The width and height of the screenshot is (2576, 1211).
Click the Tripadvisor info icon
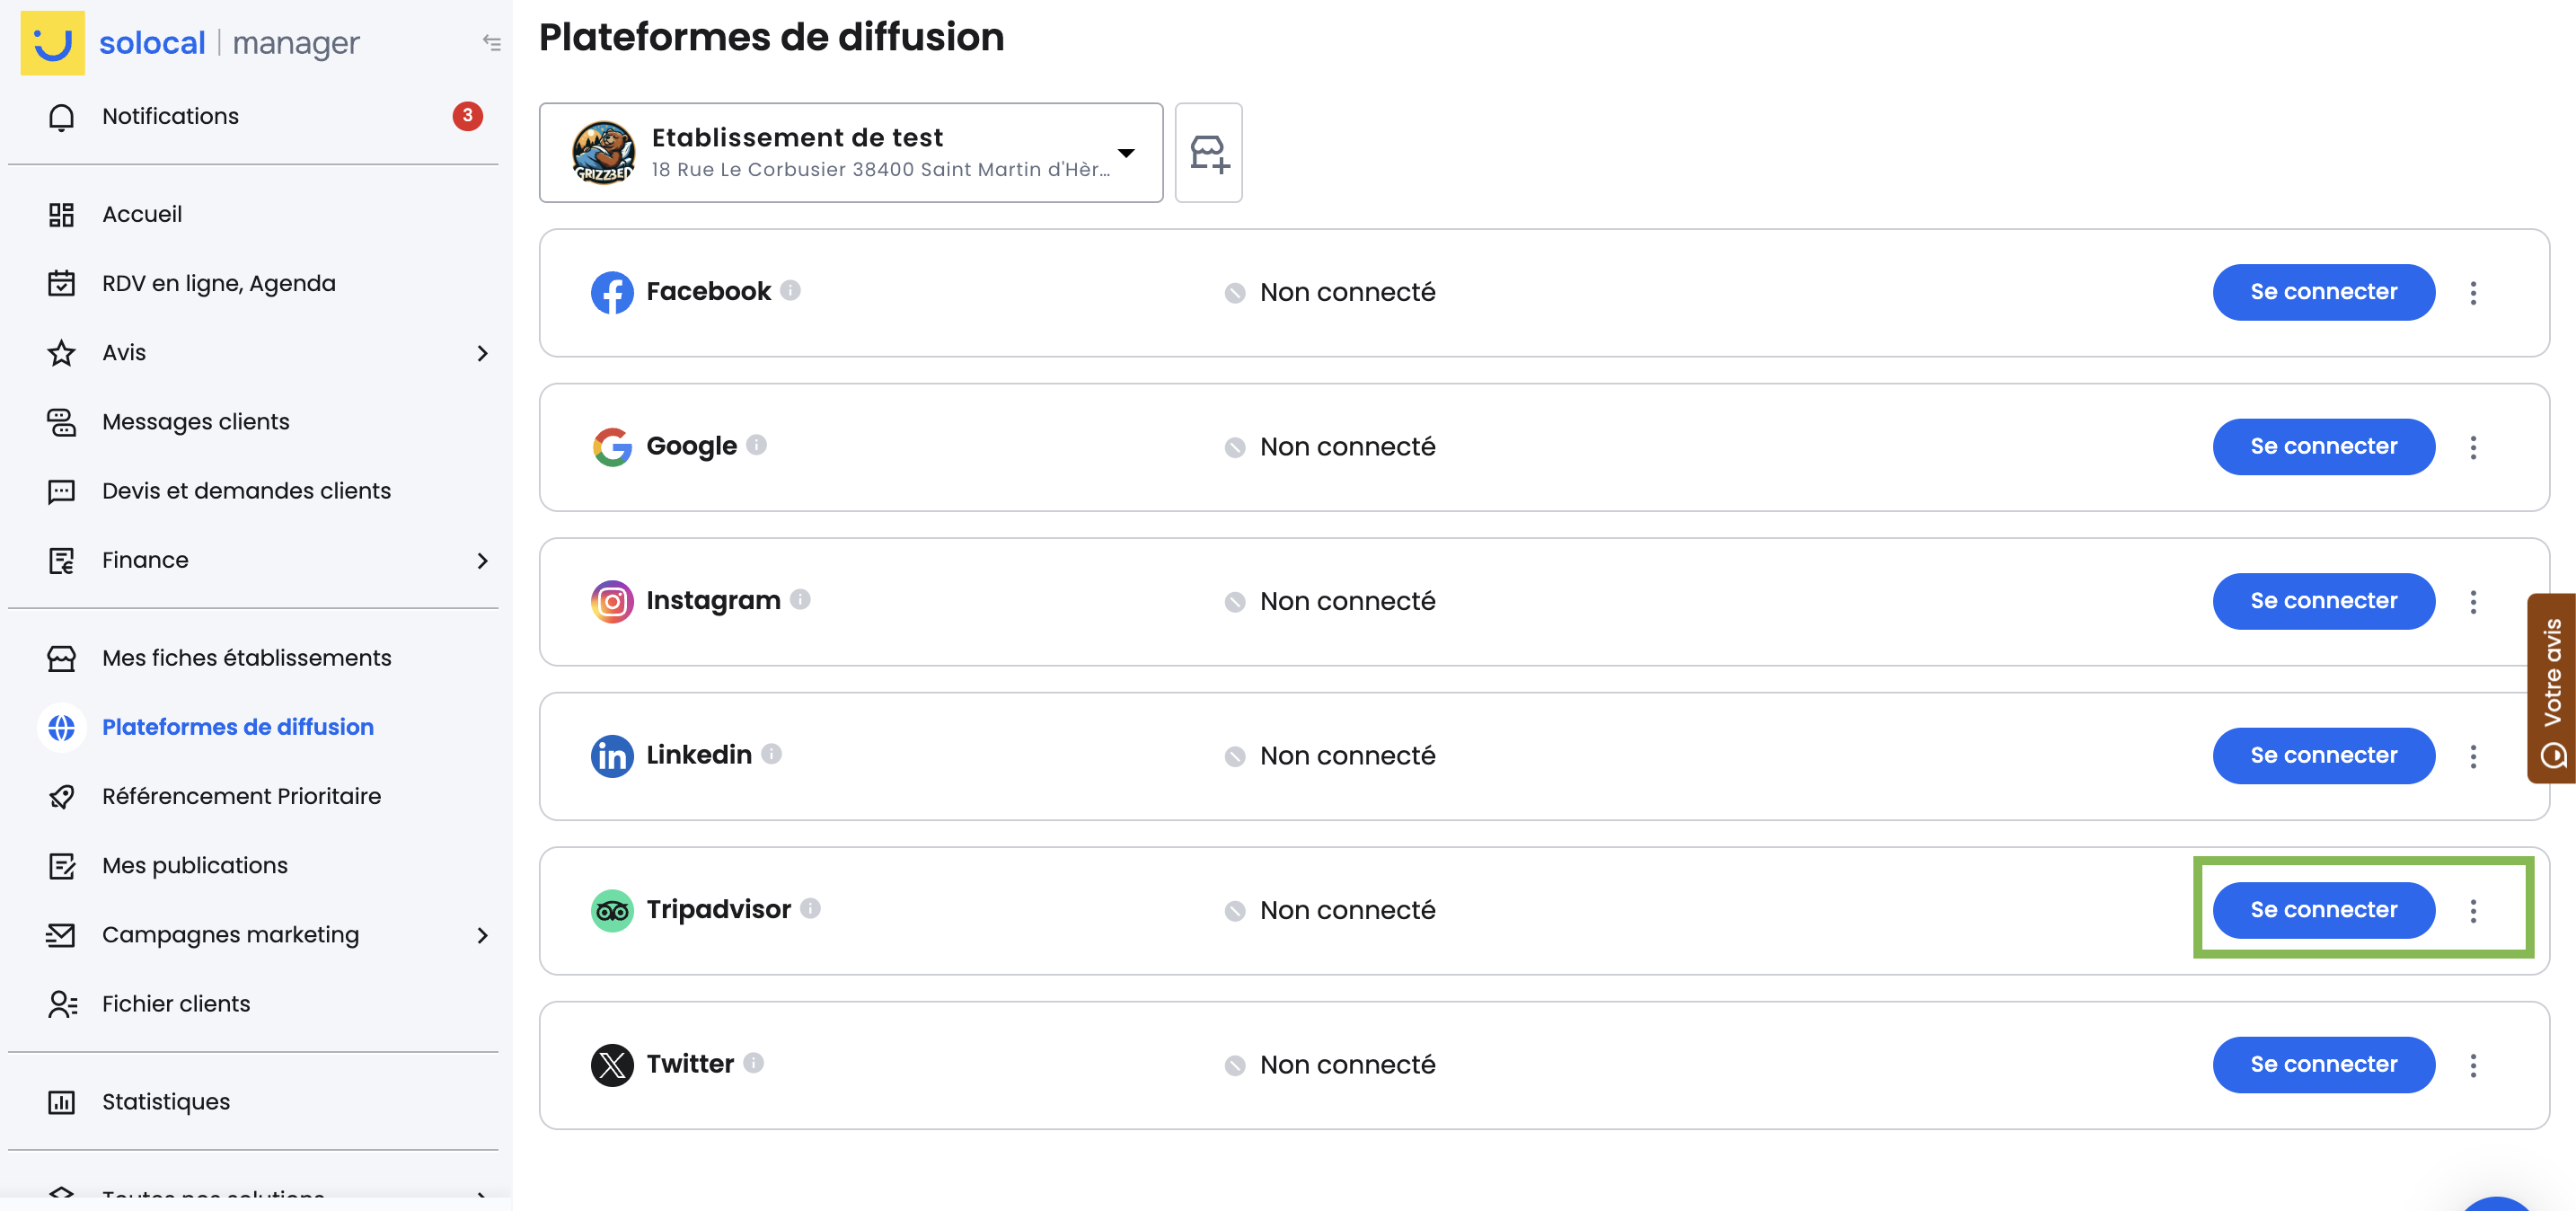coord(810,908)
